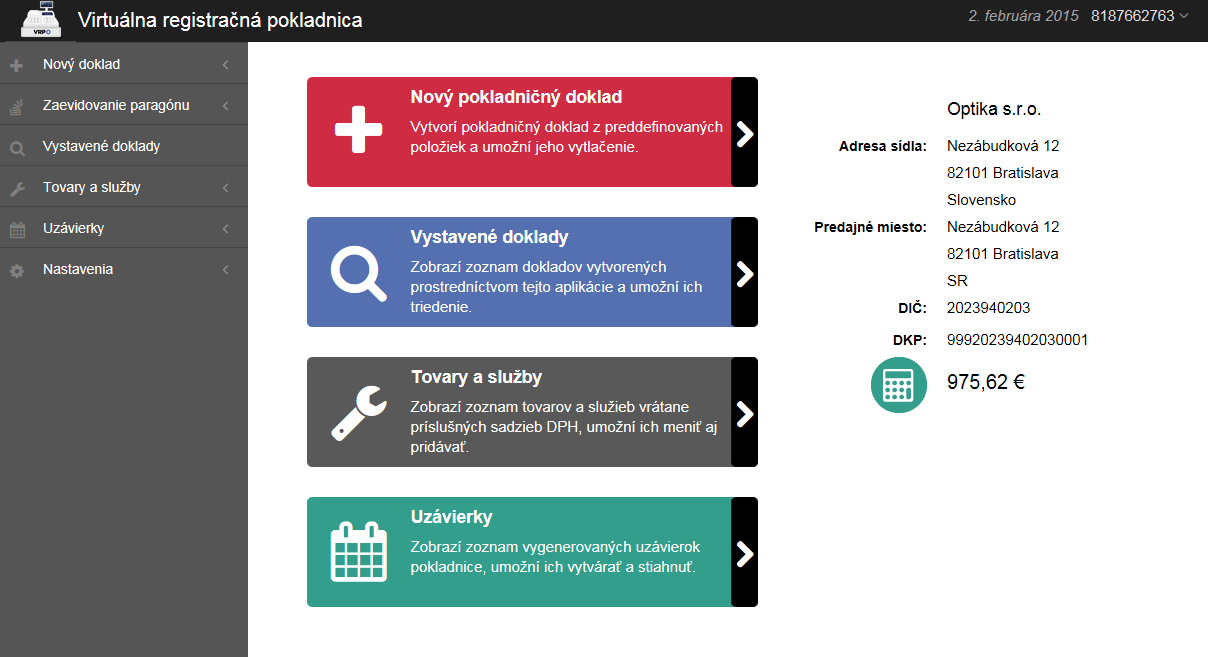Click the calendar icon on green tile
Screen dimensions: 1208x657
pyautogui.click(x=358, y=552)
